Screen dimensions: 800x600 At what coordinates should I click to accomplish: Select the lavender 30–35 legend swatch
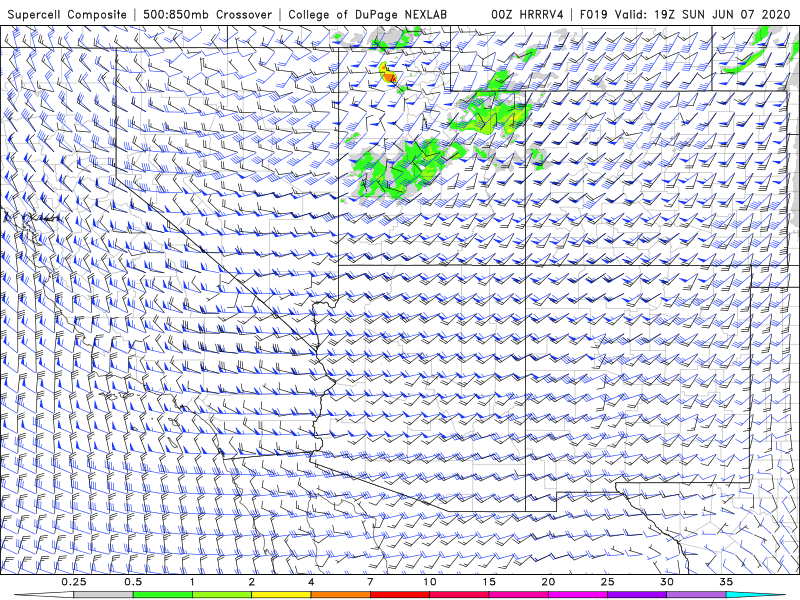click(x=696, y=595)
